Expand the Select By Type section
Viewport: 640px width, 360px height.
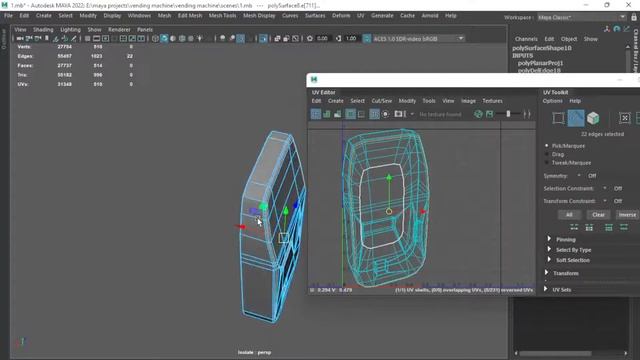[549, 249]
